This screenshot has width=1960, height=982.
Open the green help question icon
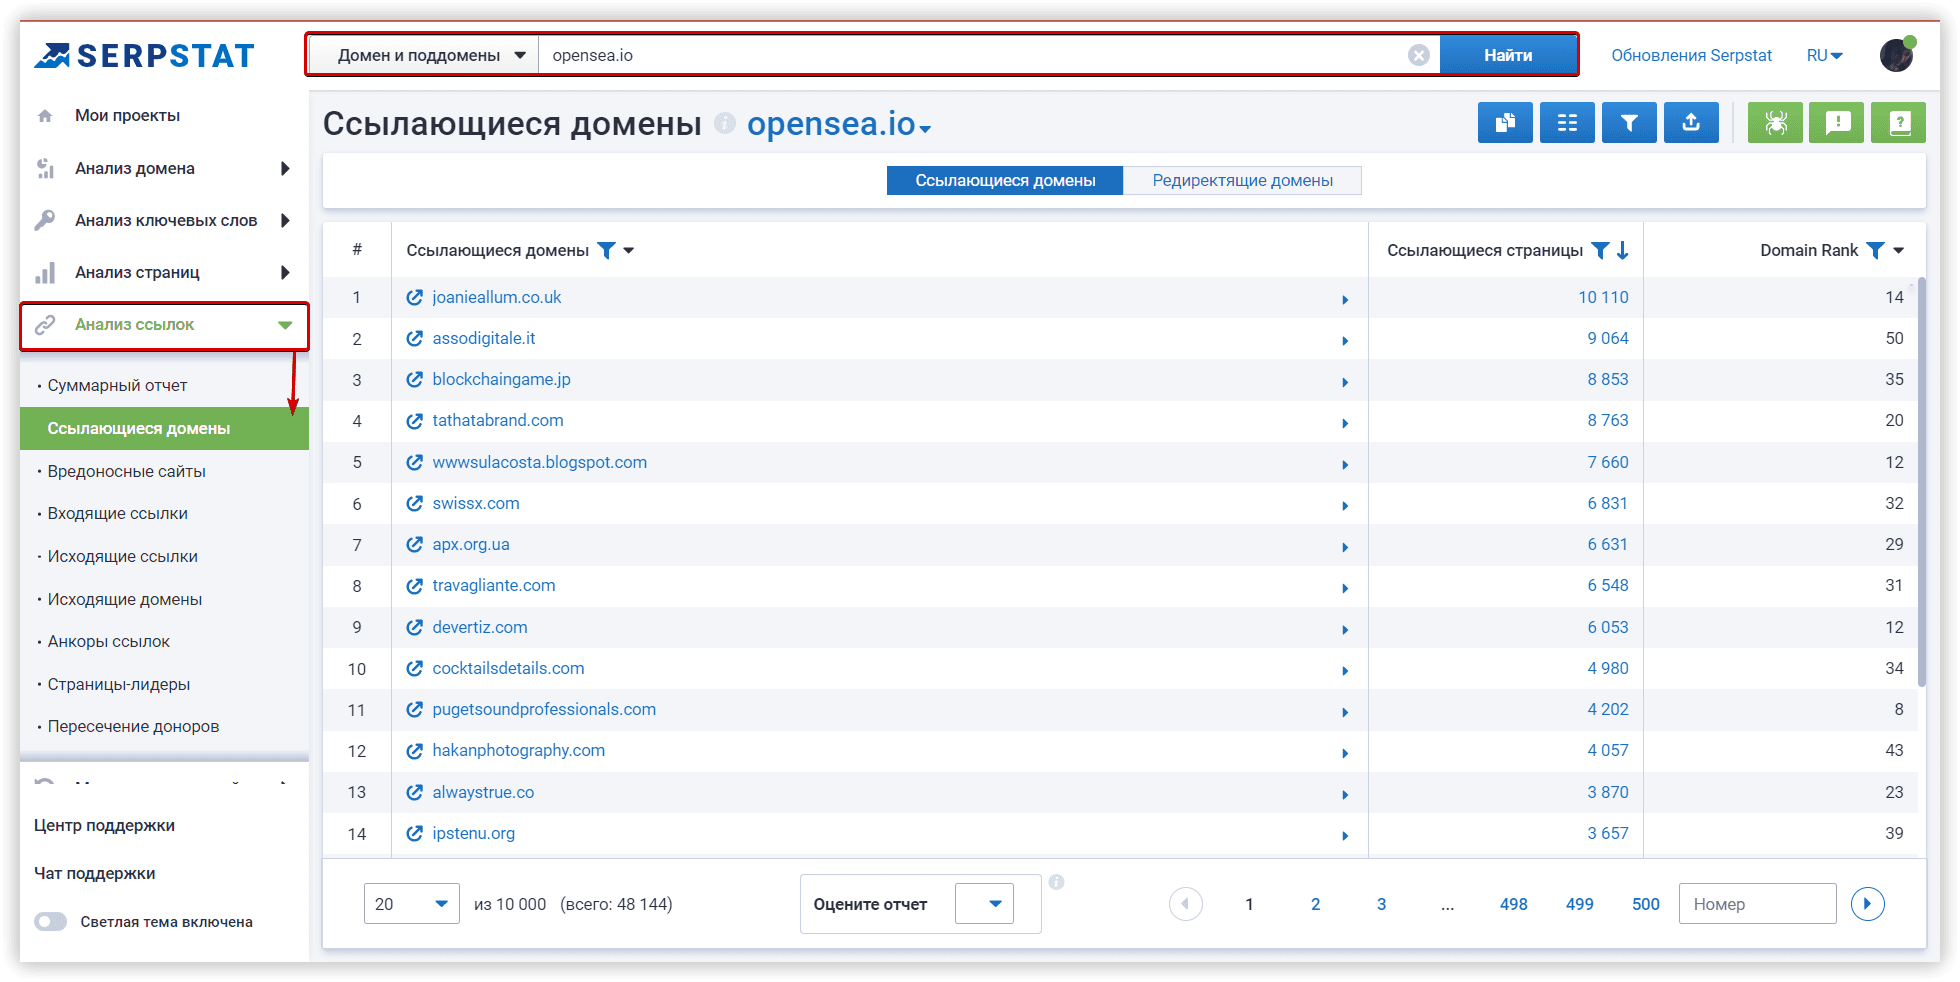(x=1899, y=123)
